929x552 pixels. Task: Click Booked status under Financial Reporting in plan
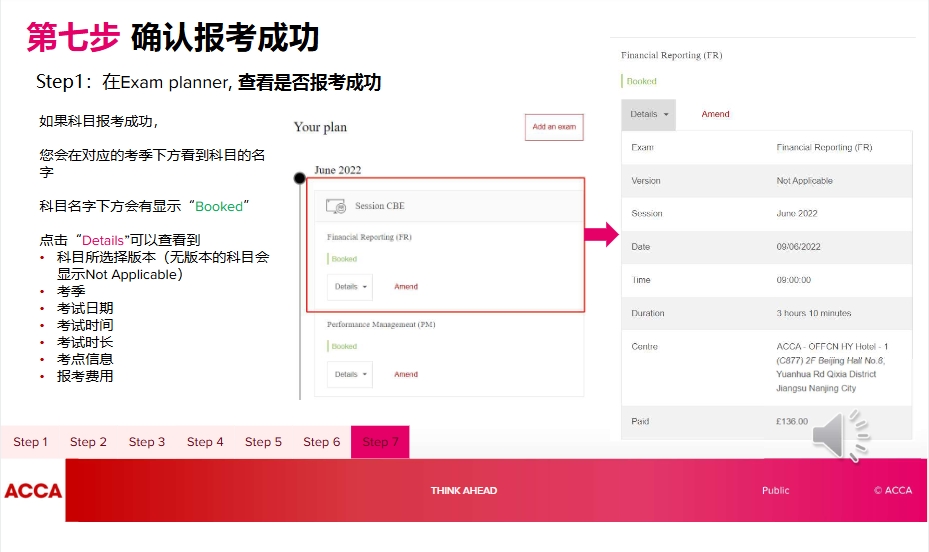point(344,259)
